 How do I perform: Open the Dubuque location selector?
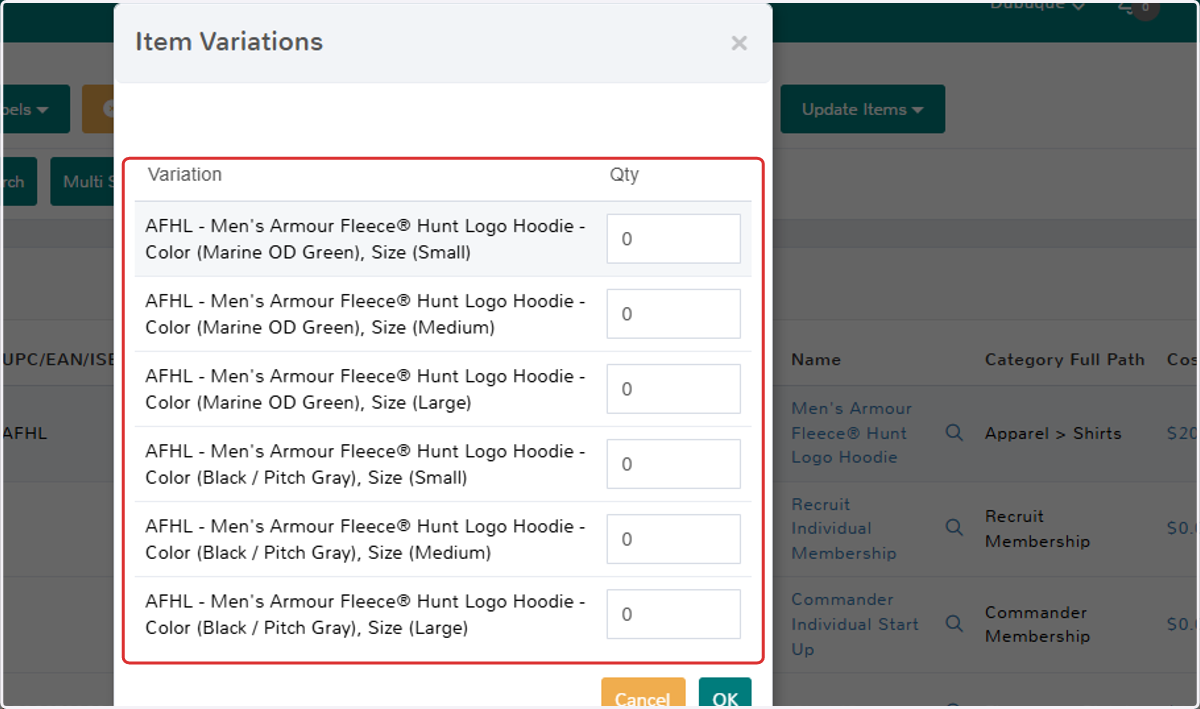[x=1037, y=5]
